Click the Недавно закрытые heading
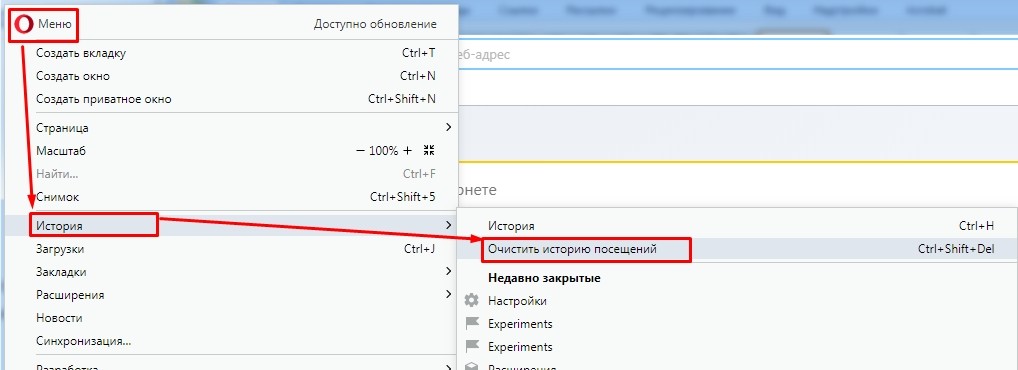The height and width of the screenshot is (370, 1018). [544, 278]
